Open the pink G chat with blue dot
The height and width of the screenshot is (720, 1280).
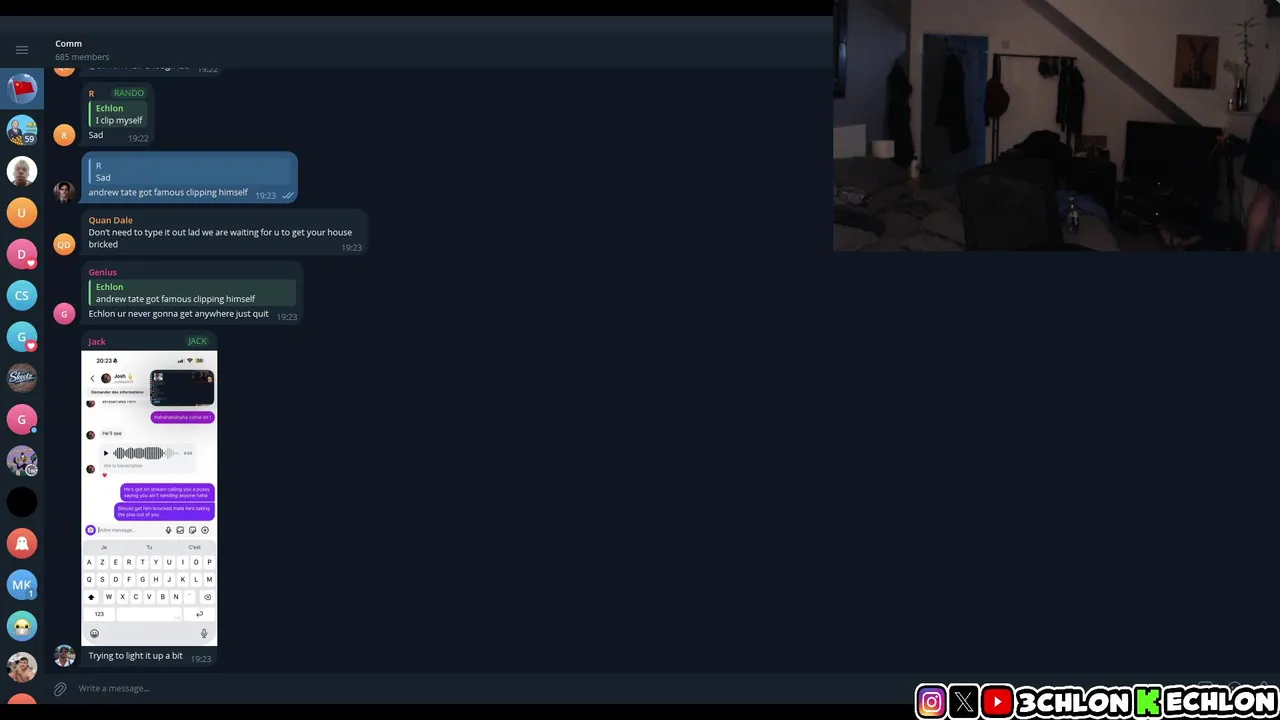point(22,419)
